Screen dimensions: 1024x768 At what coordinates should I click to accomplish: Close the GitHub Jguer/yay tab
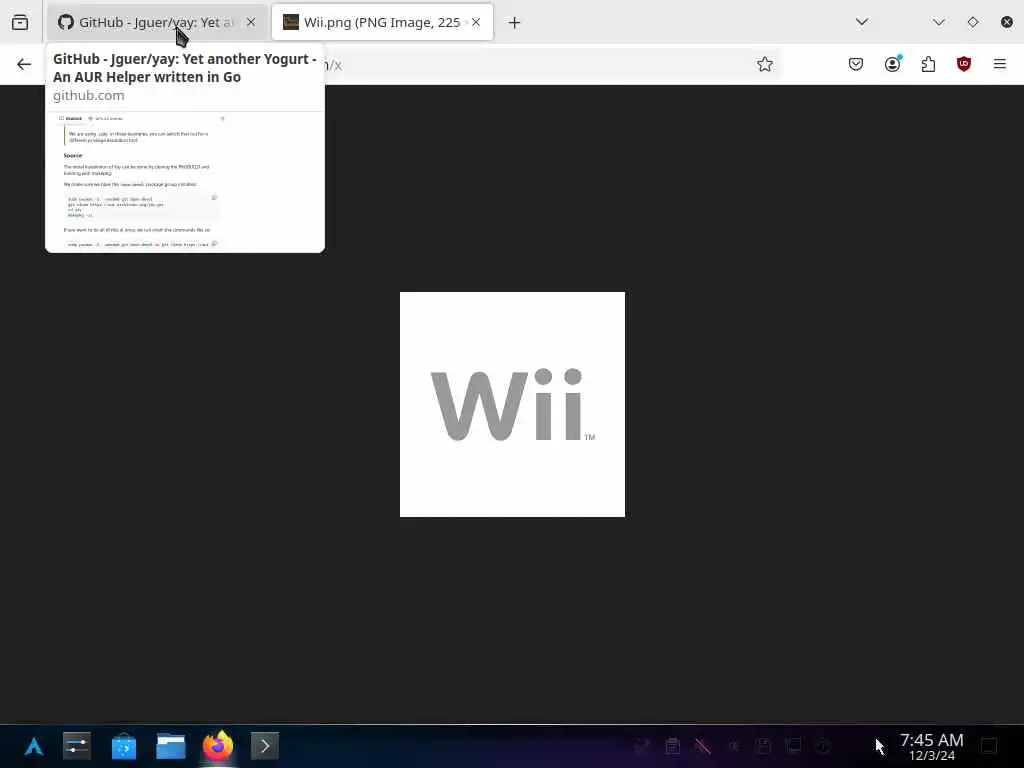pos(251,22)
